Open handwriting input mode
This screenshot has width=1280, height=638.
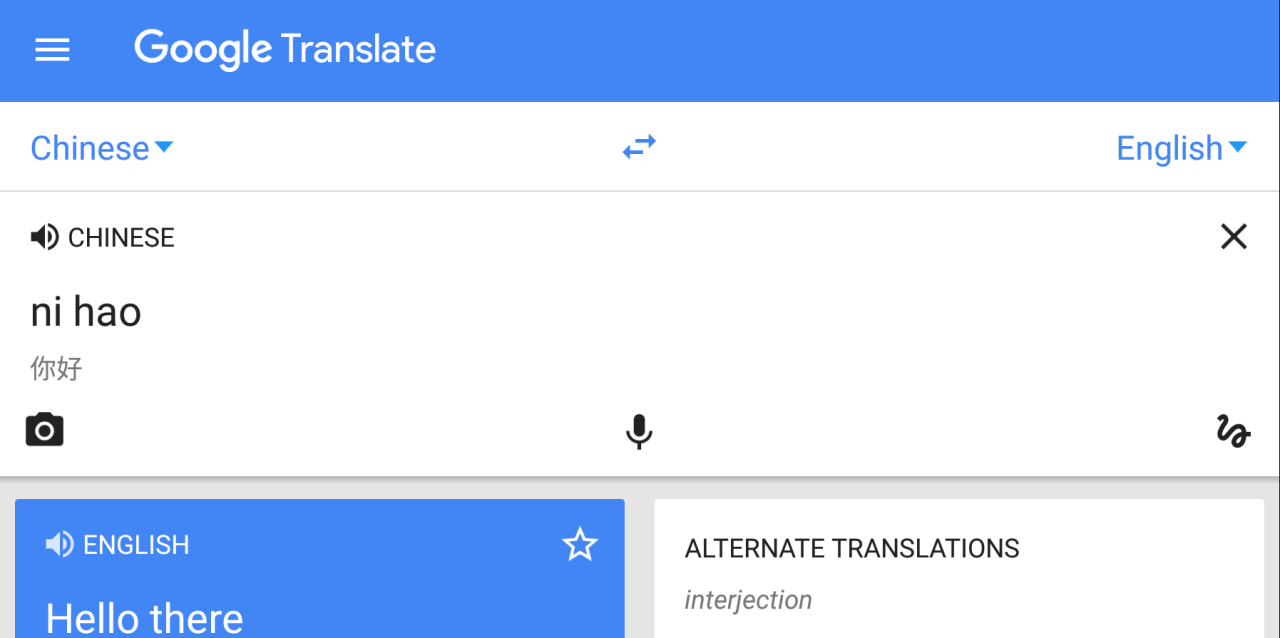click(x=1233, y=431)
